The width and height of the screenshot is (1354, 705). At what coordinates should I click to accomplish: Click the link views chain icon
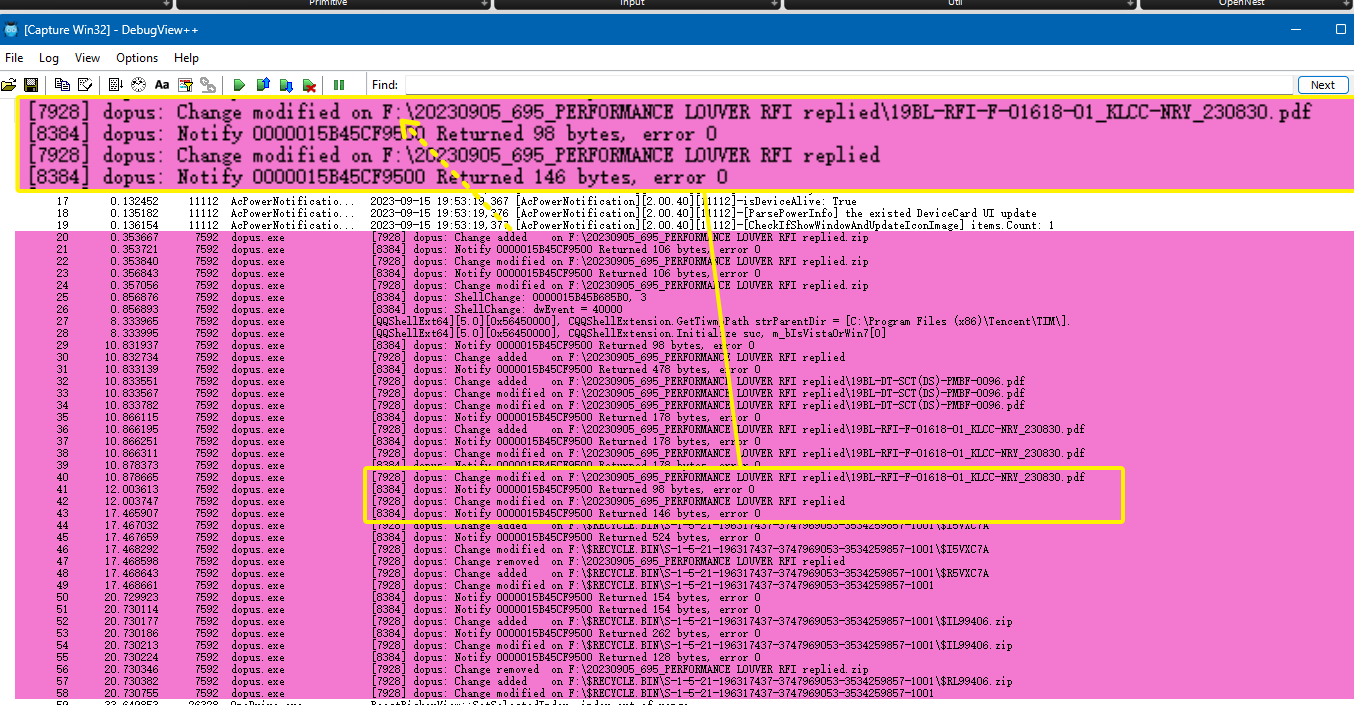pyautogui.click(x=208, y=85)
